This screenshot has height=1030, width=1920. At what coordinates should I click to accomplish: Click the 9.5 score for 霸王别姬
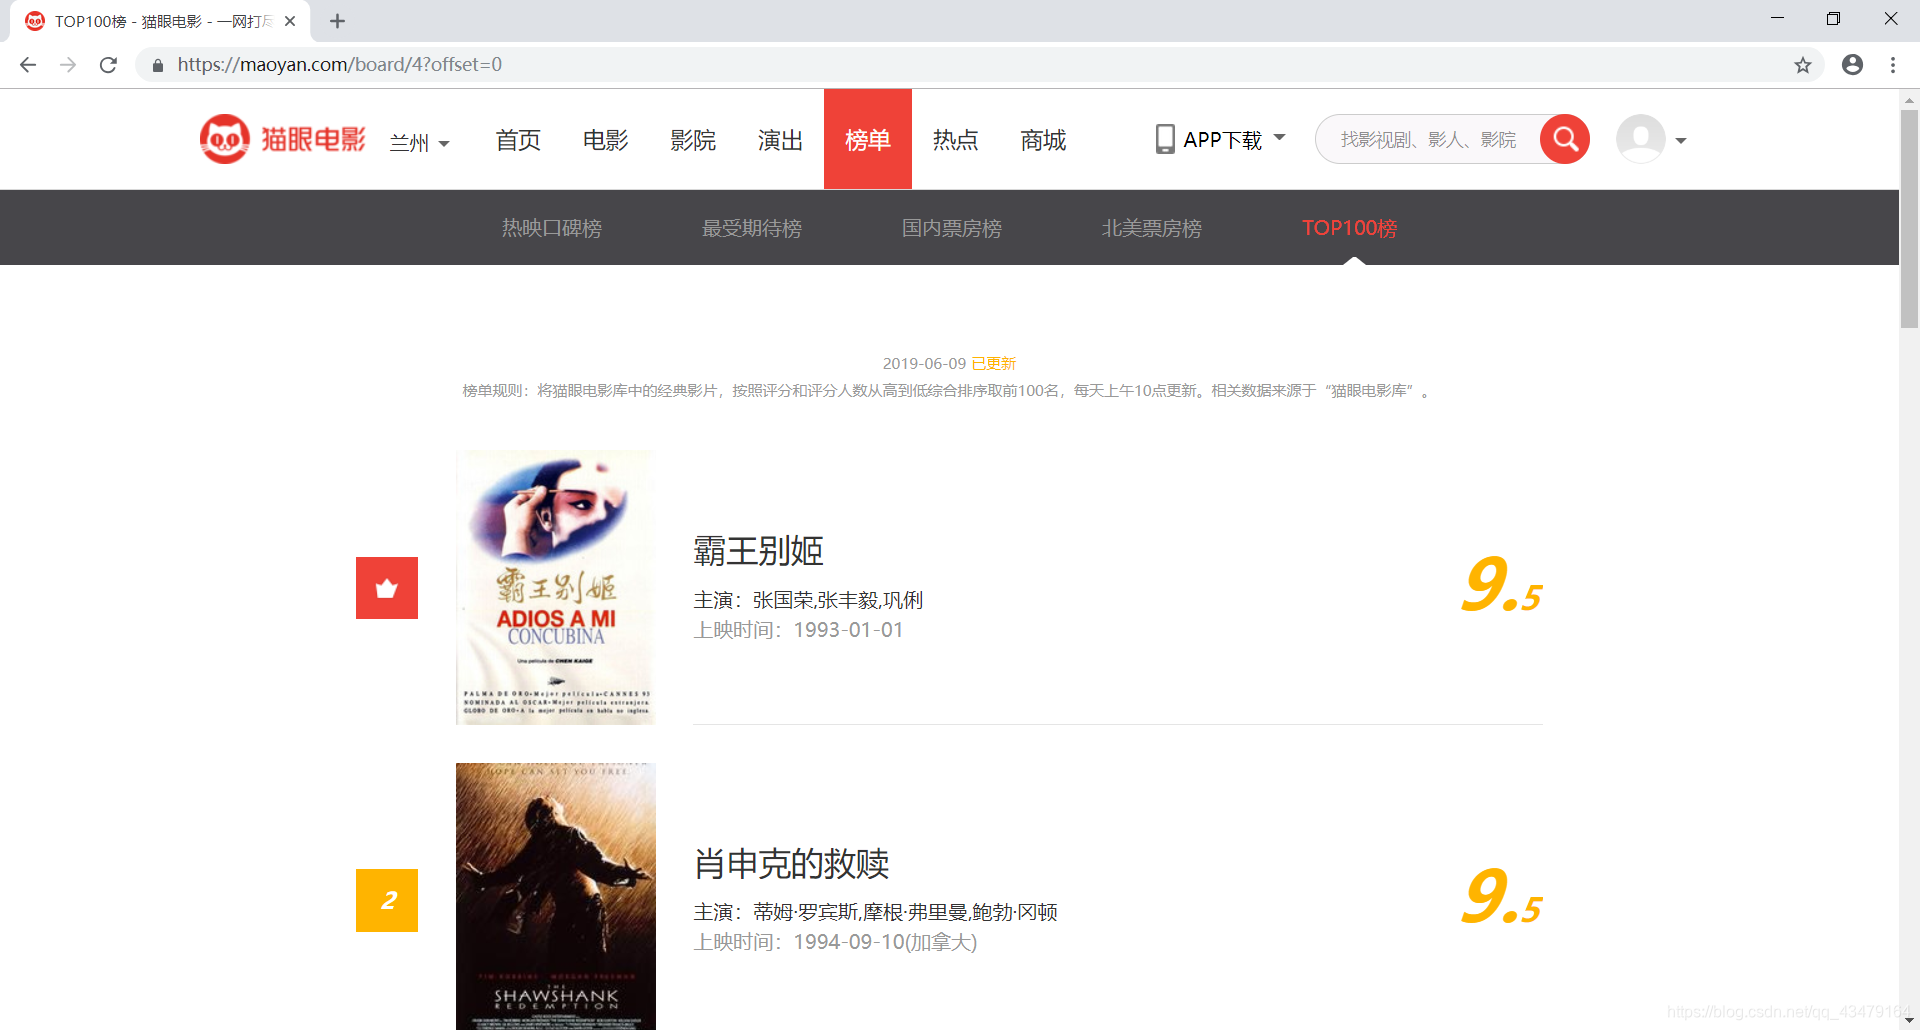[1502, 586]
